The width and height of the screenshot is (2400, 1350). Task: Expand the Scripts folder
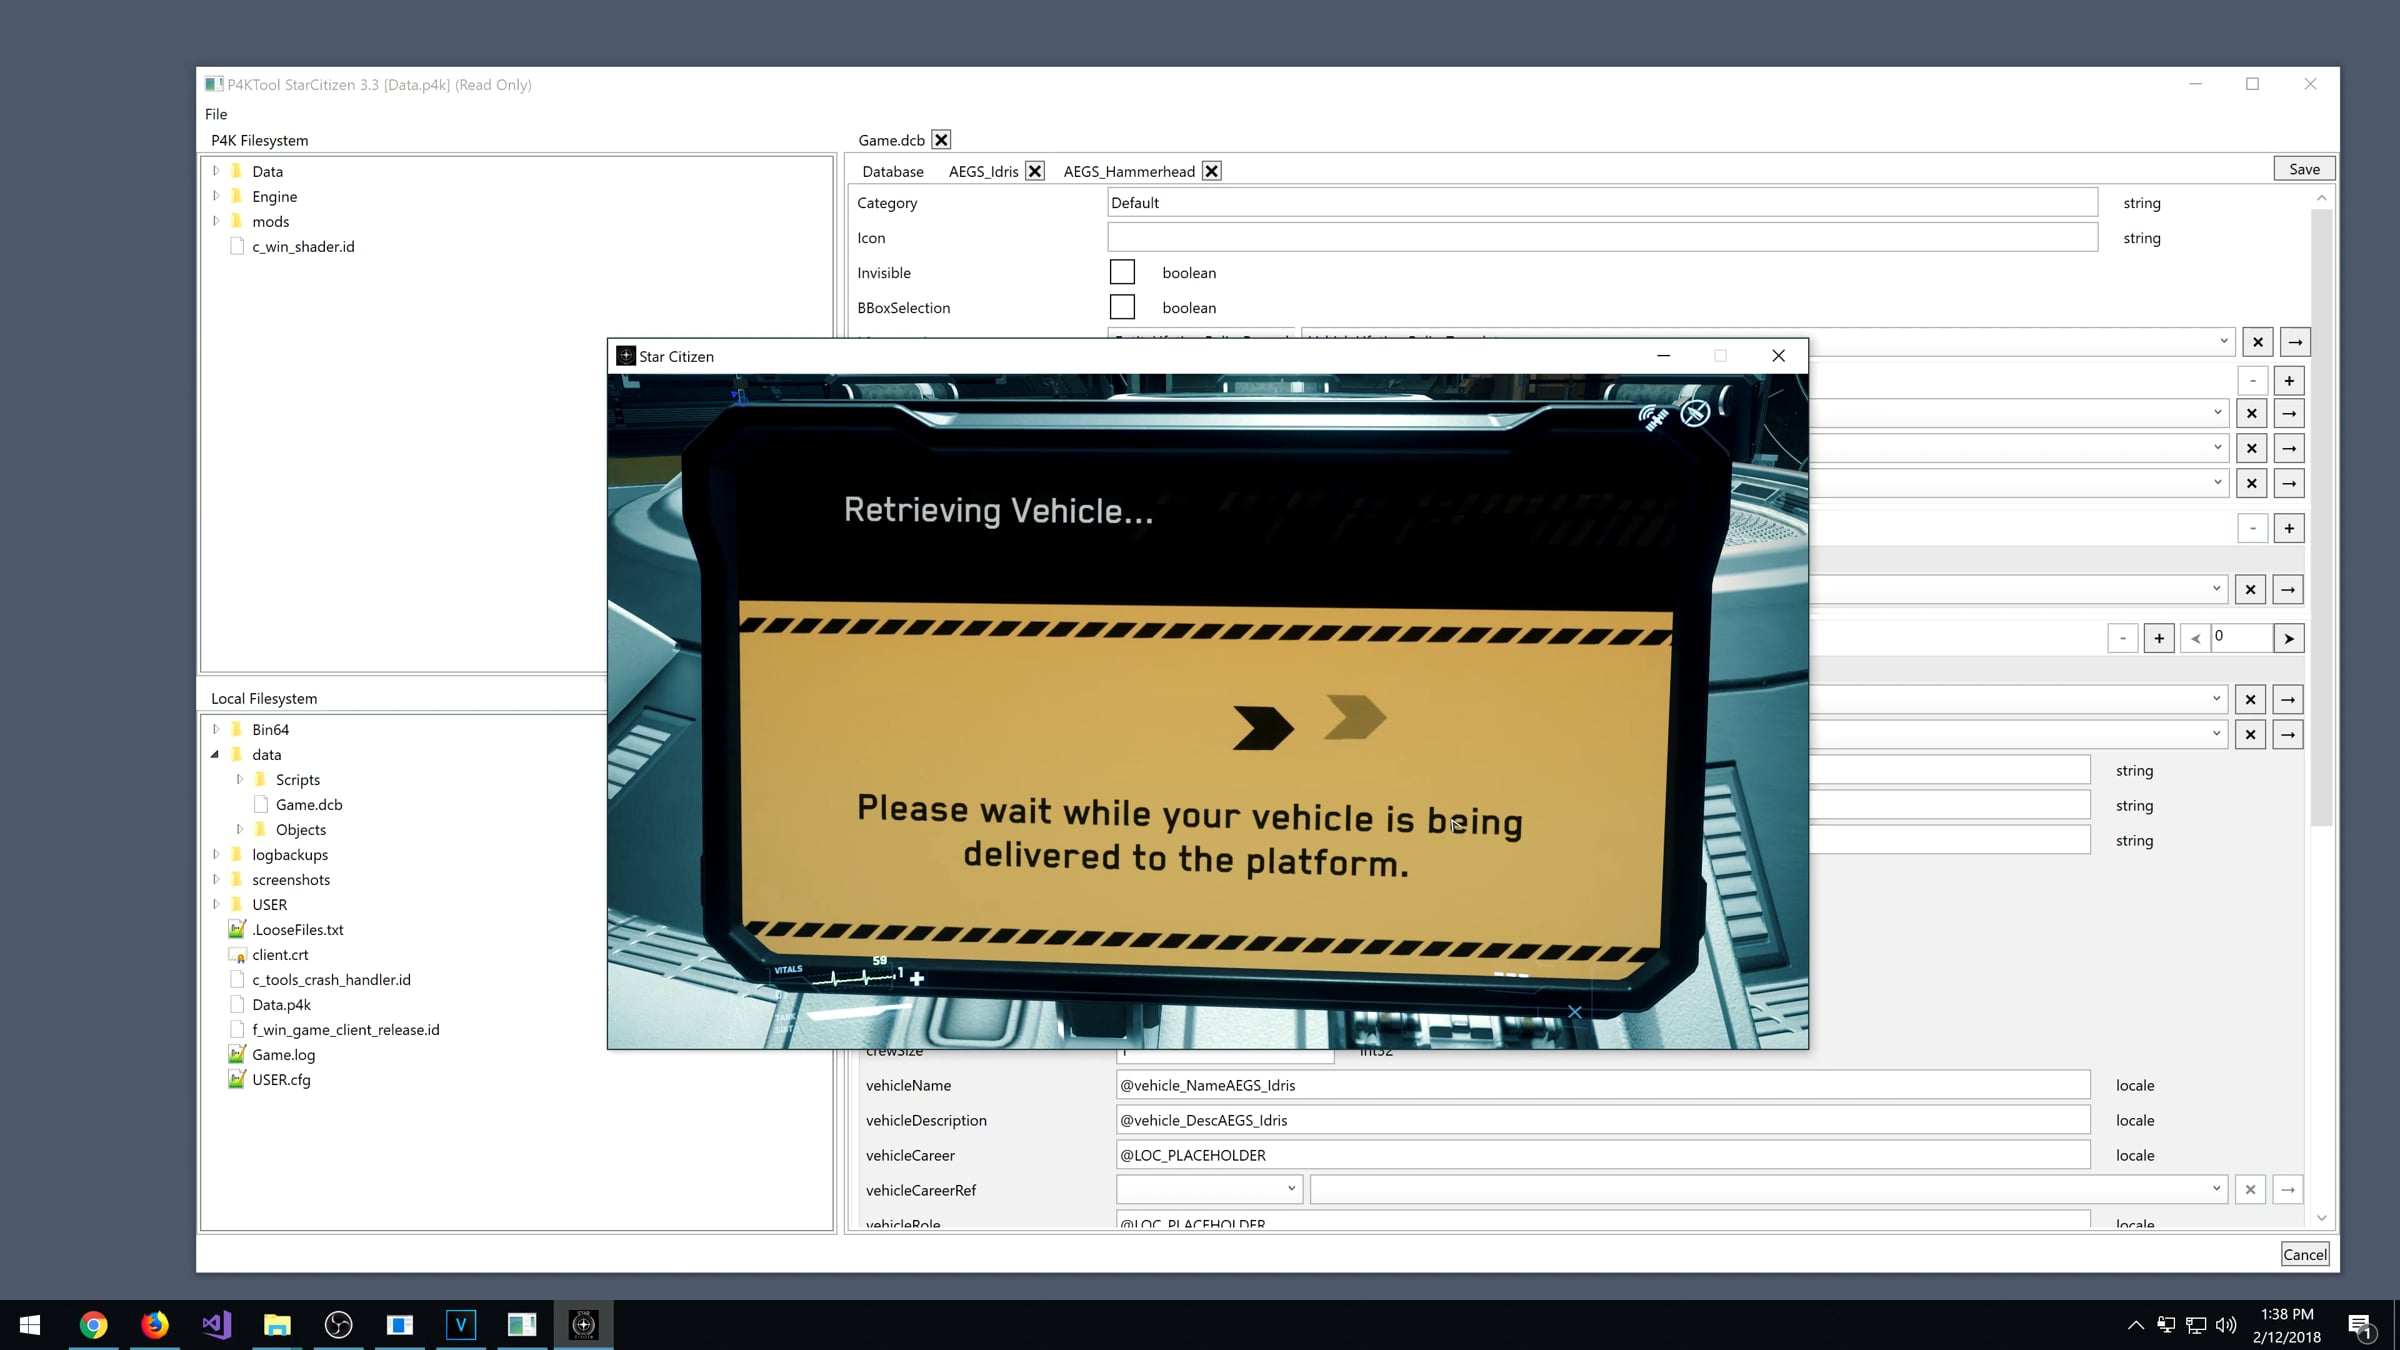click(240, 779)
